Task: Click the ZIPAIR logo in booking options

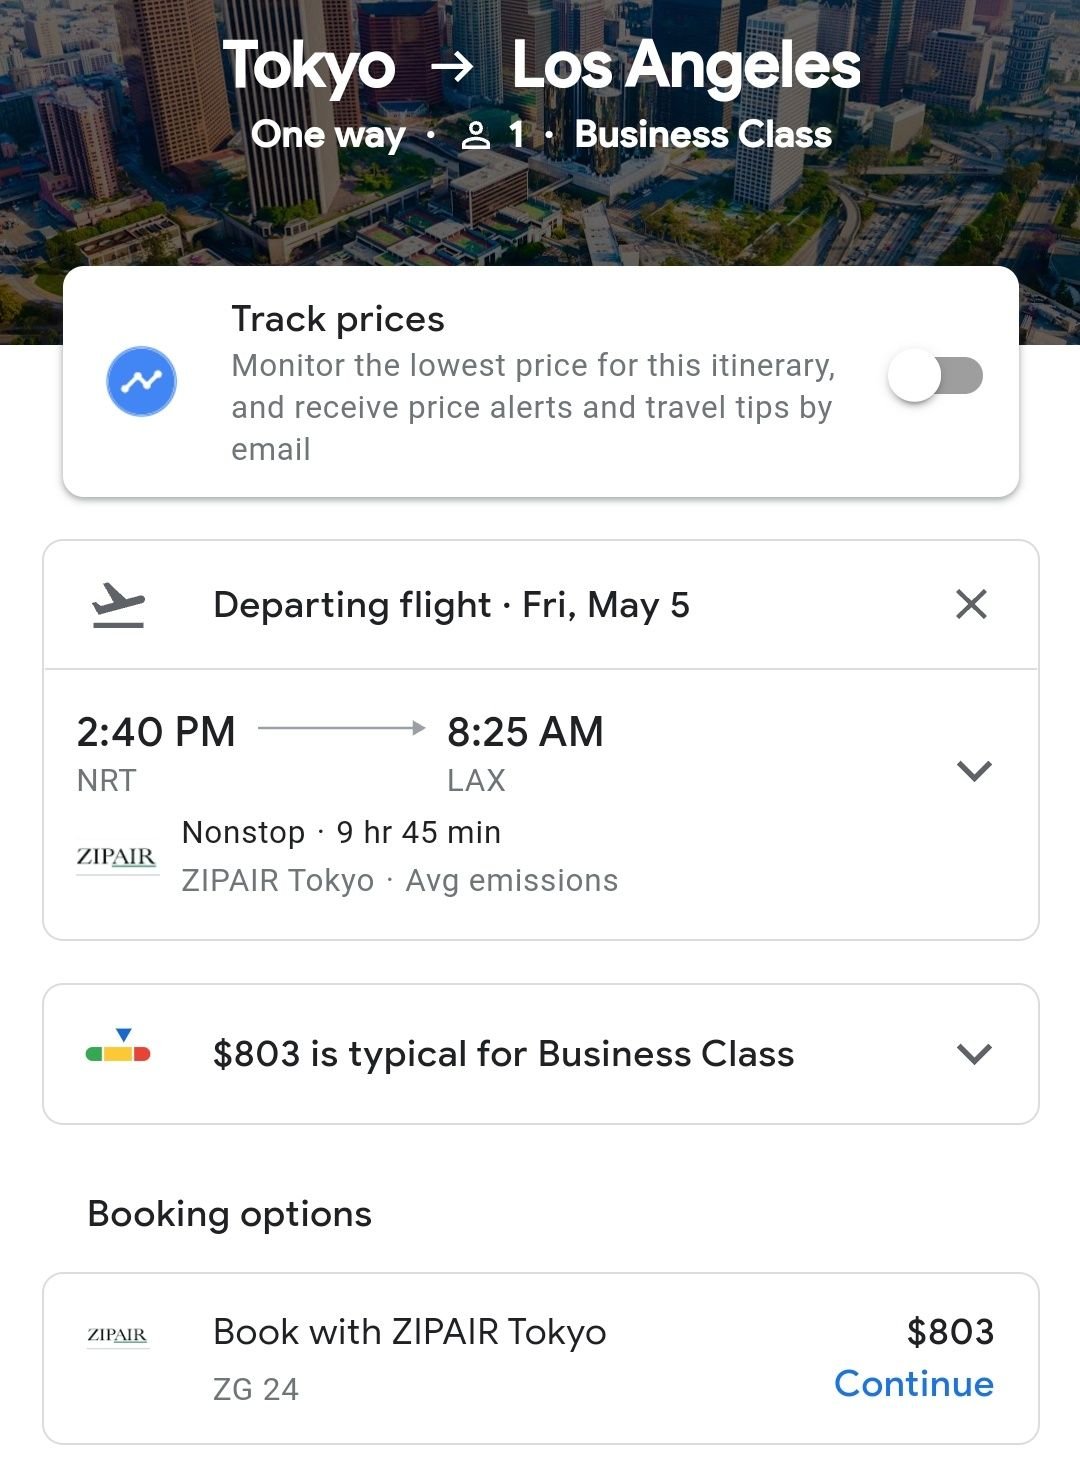Action: (x=118, y=1335)
